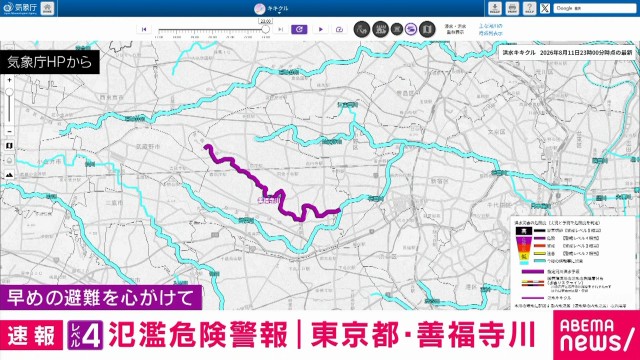Click the print icon in the header
Screen dimensions: 640x360
512,8
